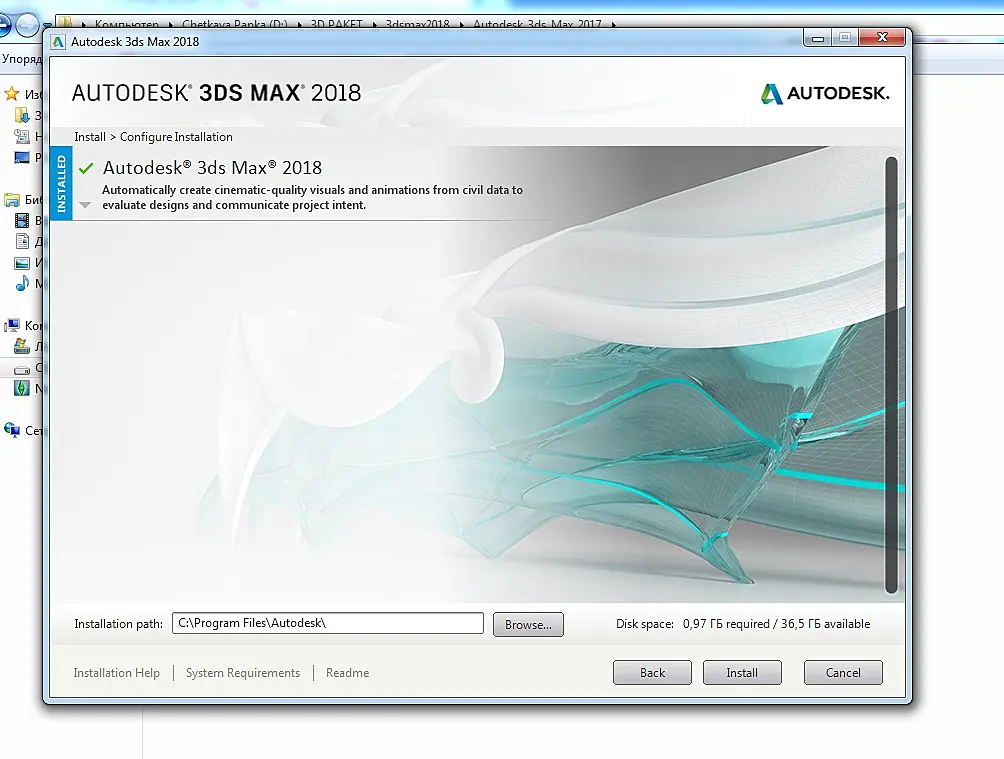
Task: Click the Downloads folder icon under Favorites
Action: [22, 115]
